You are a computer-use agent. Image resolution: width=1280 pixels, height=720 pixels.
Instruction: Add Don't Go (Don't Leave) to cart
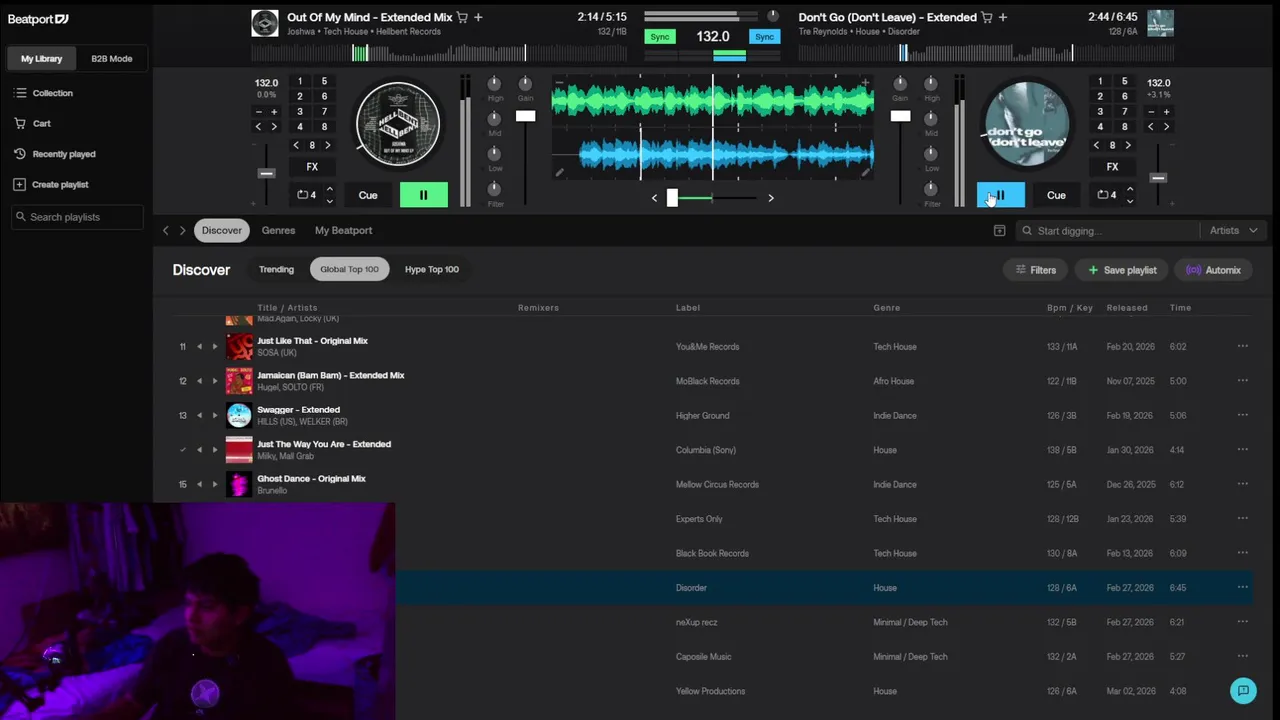987,17
